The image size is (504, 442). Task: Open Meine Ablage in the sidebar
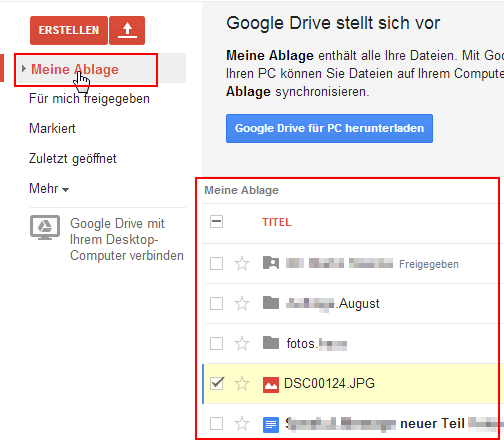point(75,69)
